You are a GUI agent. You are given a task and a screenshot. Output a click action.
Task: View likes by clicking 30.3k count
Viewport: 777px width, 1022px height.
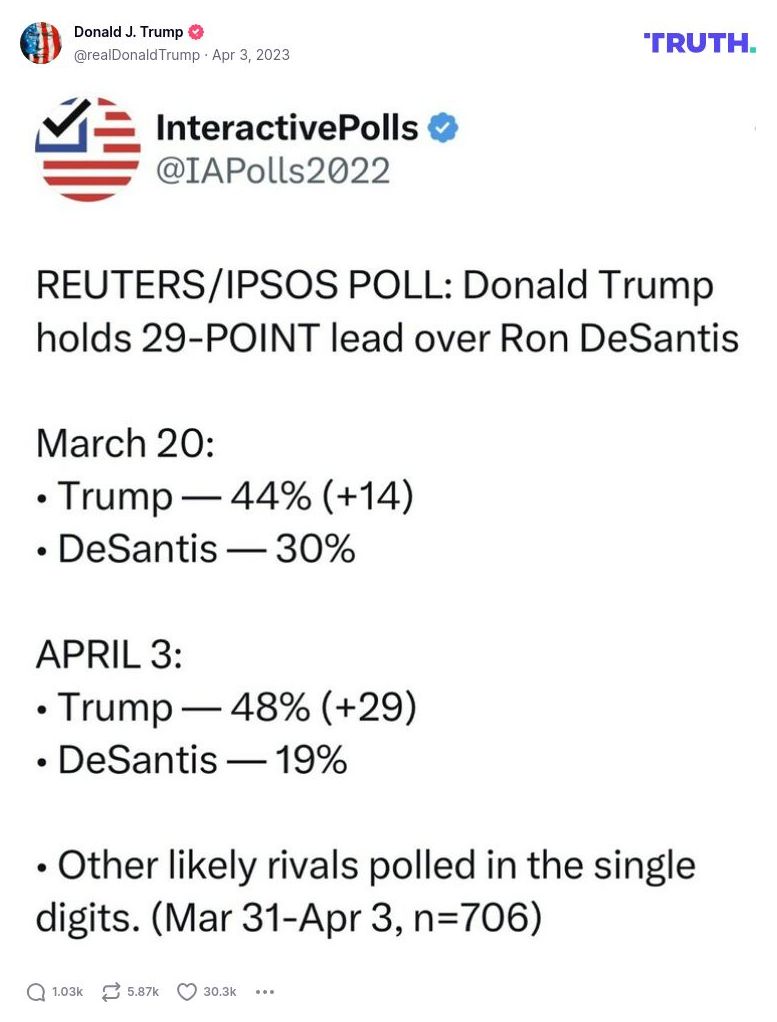click(219, 992)
